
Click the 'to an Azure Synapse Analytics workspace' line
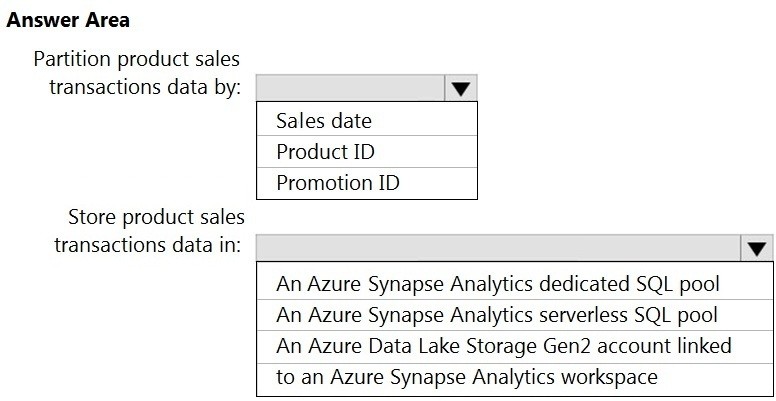click(467, 377)
